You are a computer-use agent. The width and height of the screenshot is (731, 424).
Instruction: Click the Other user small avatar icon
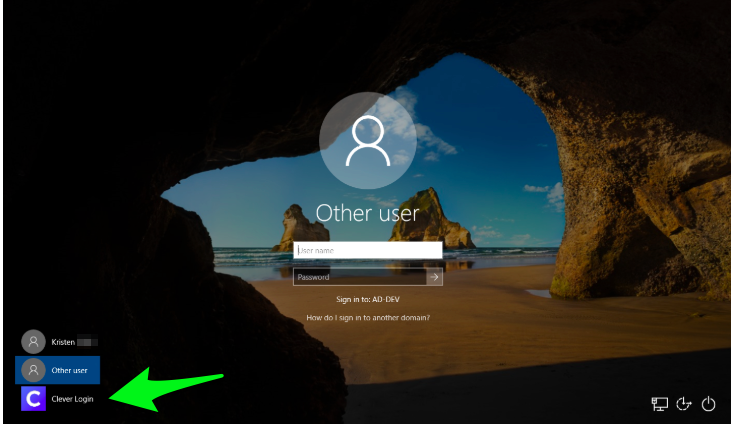pos(33,370)
